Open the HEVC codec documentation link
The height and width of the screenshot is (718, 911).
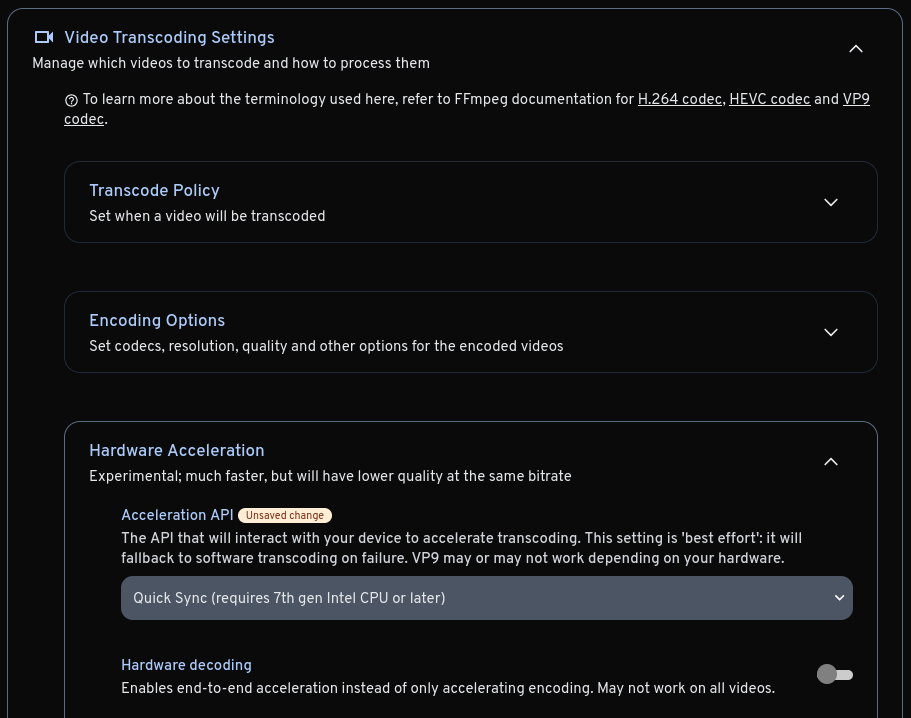769,100
